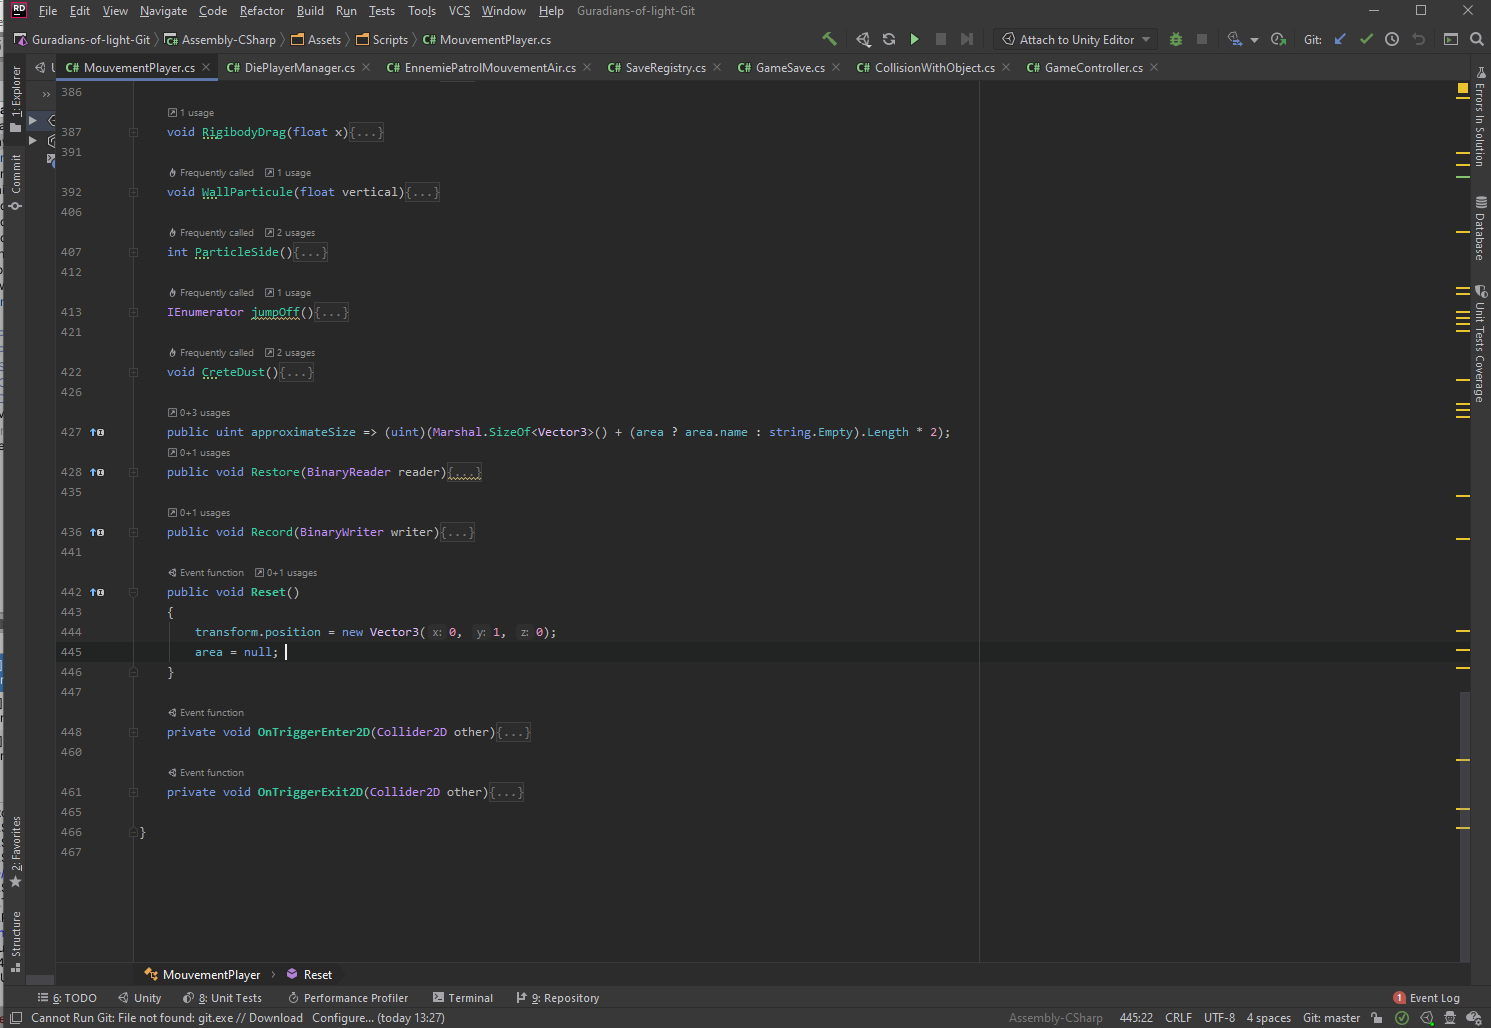The height and width of the screenshot is (1028, 1491).
Task: Open the Database side panel
Action: [x=1480, y=228]
